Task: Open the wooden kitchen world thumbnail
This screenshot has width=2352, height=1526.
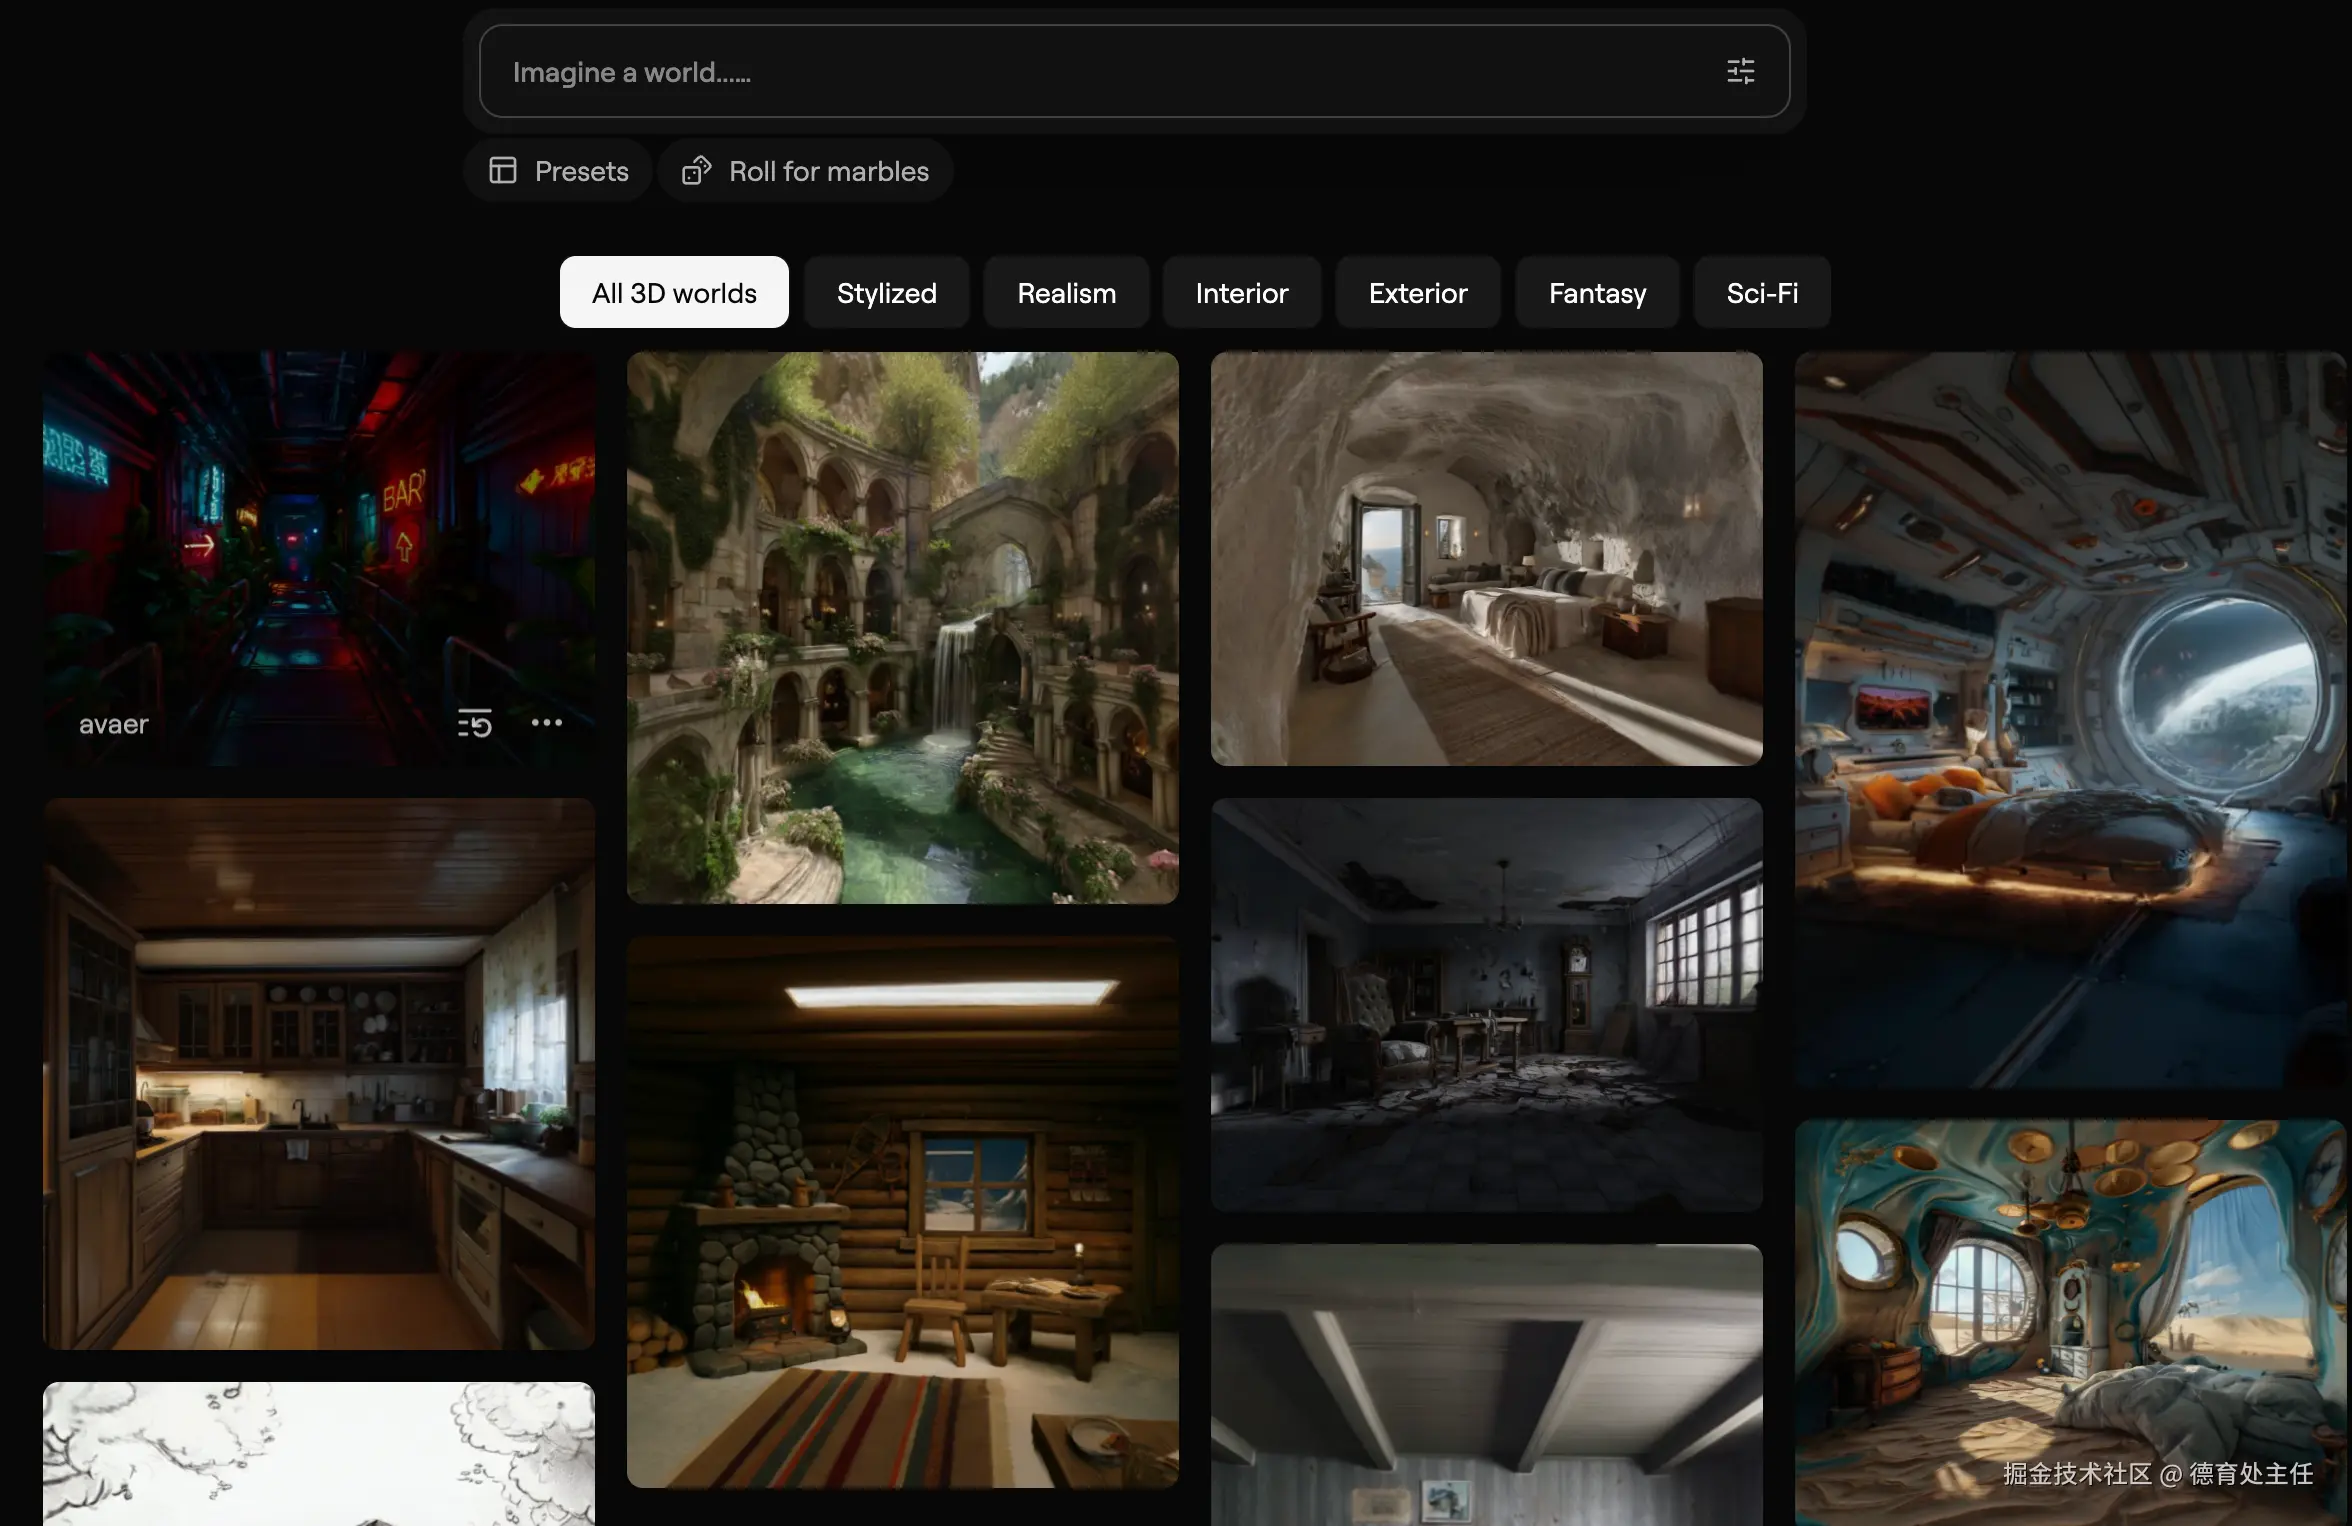Action: click(319, 1073)
